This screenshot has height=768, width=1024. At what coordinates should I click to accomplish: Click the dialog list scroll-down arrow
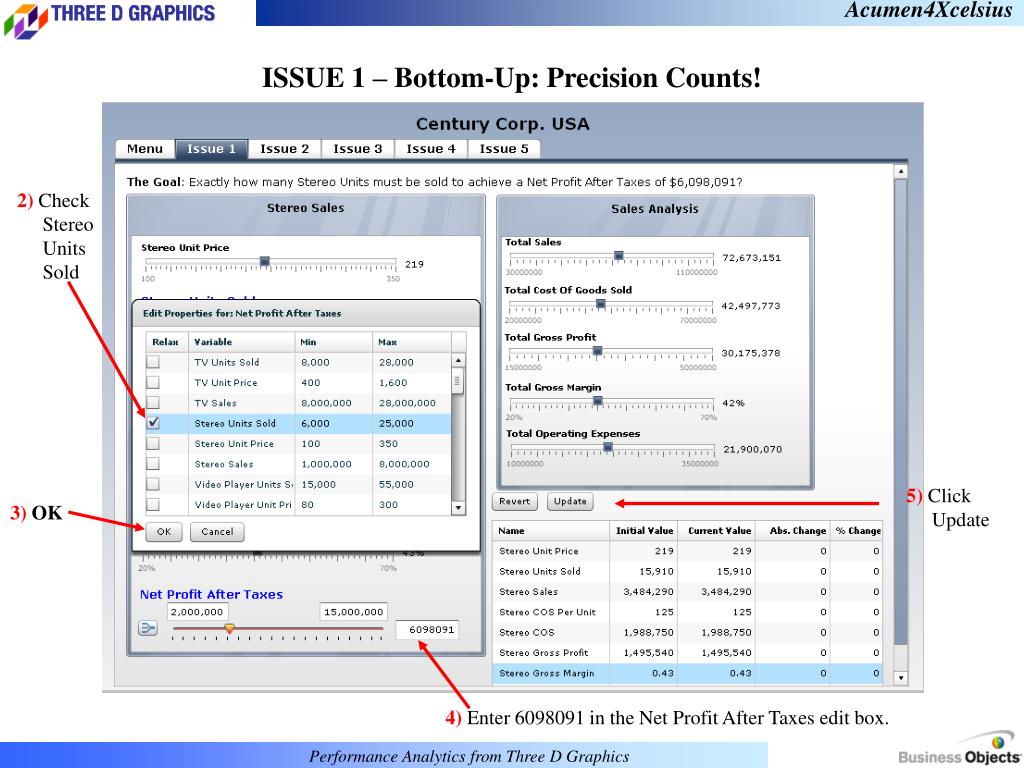click(458, 507)
